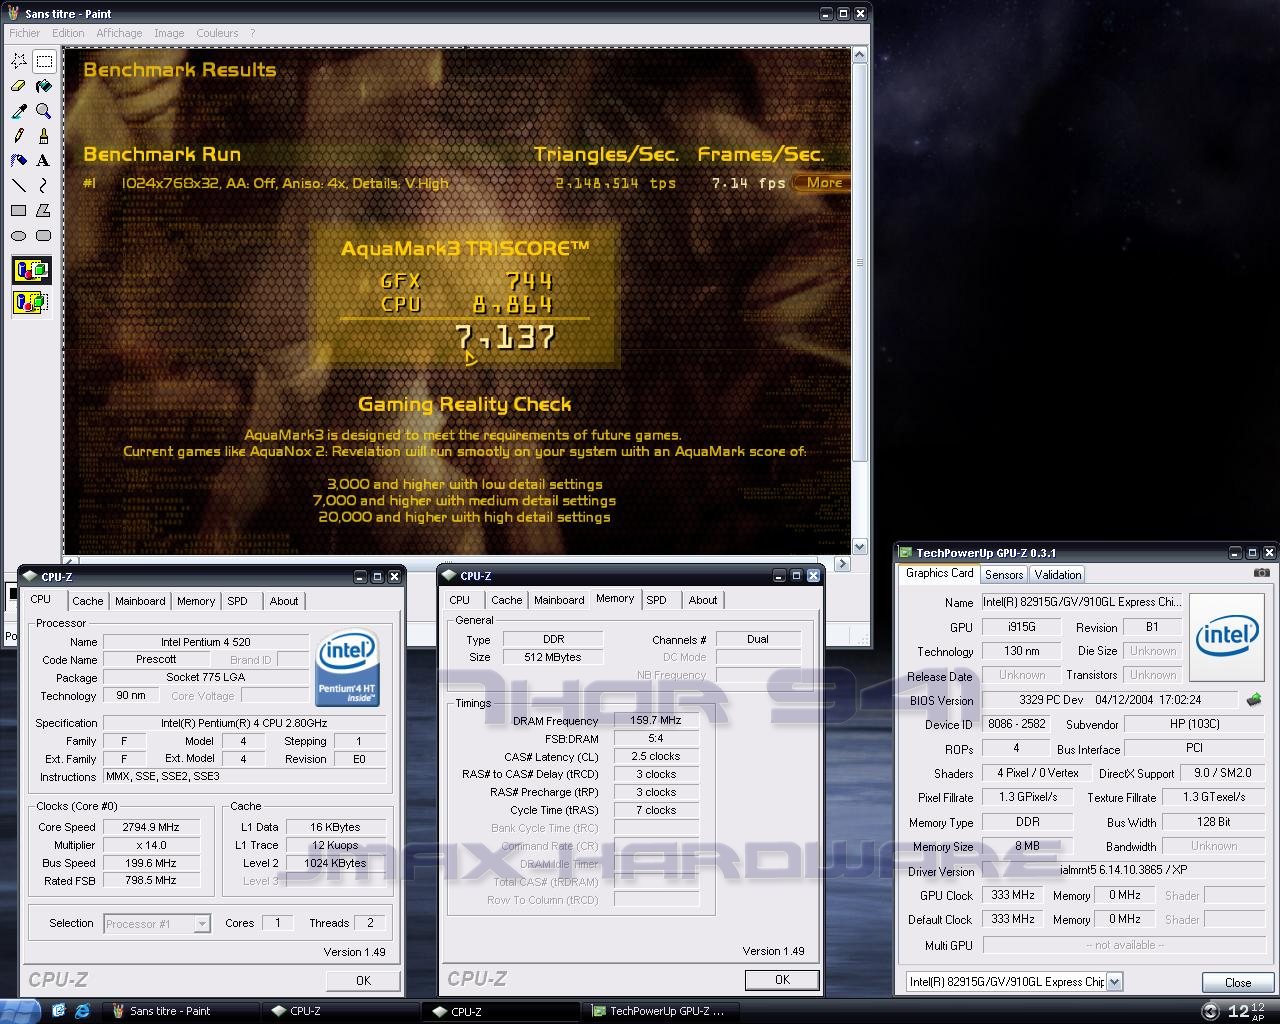Open SPD tab in left CPU-Z window
Viewport: 1280px width, 1024px height.
click(237, 601)
